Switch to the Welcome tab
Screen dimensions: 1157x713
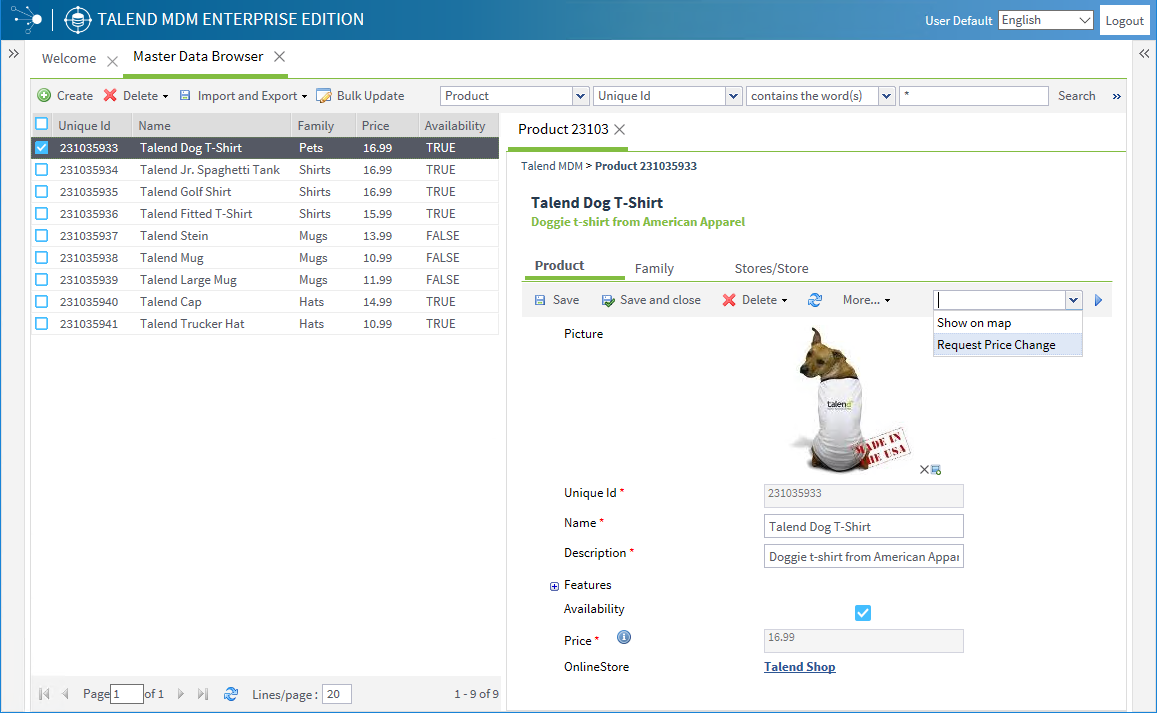pyautogui.click(x=69, y=58)
